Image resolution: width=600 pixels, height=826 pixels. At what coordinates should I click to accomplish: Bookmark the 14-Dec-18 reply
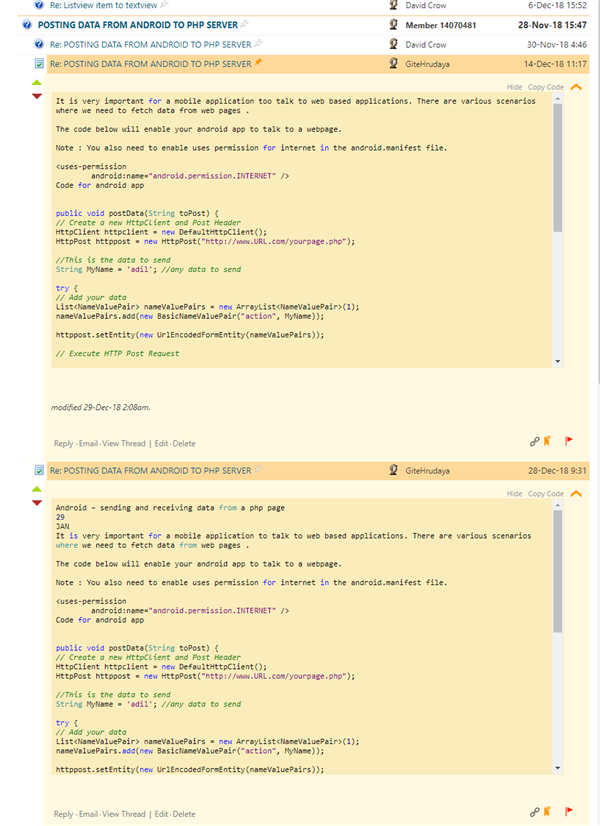(x=547, y=441)
